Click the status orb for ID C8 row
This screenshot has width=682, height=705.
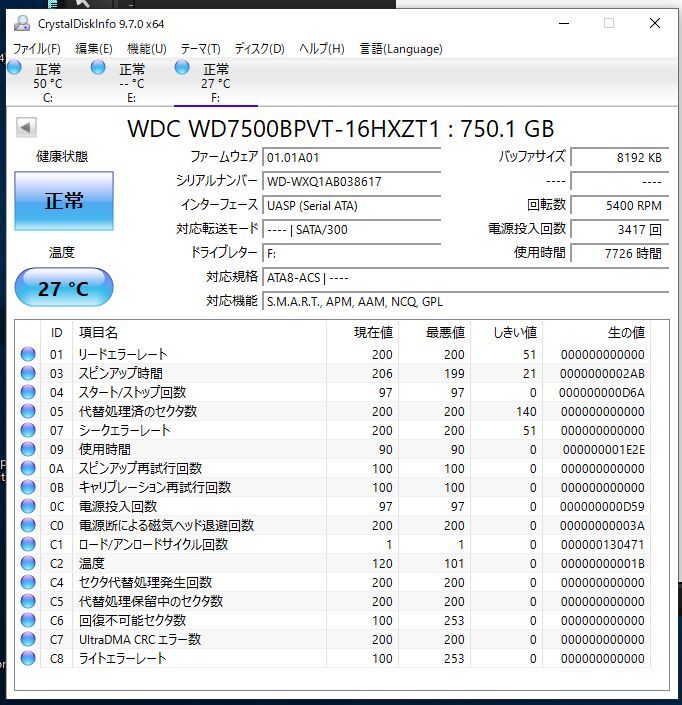[x=28, y=658]
